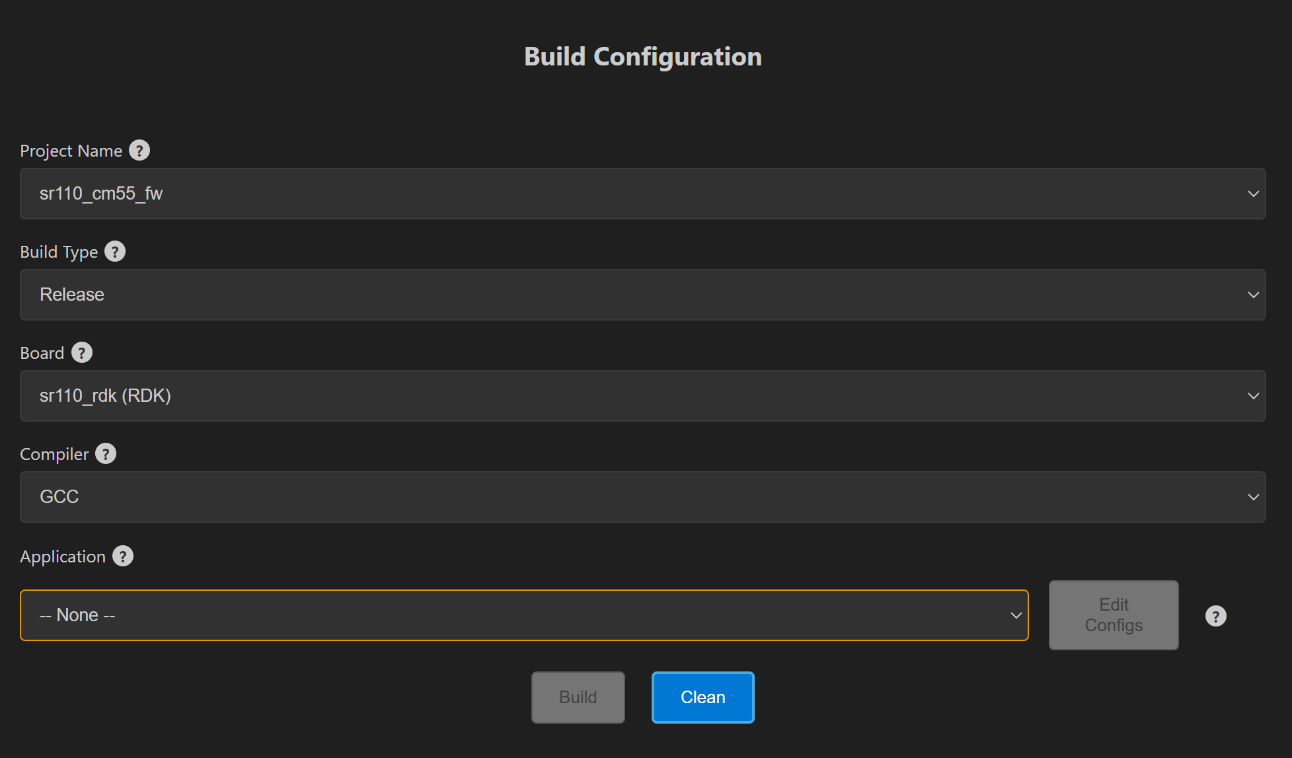
Task: Click the Build Configuration heading
Action: pos(643,57)
